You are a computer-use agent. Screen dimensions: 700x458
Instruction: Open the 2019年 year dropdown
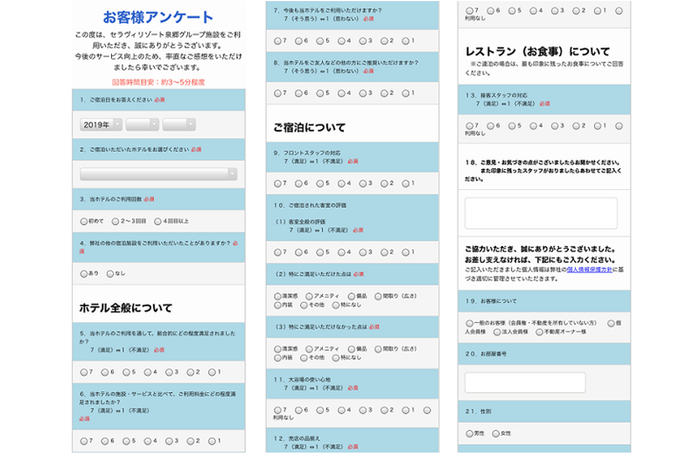pyautogui.click(x=98, y=123)
